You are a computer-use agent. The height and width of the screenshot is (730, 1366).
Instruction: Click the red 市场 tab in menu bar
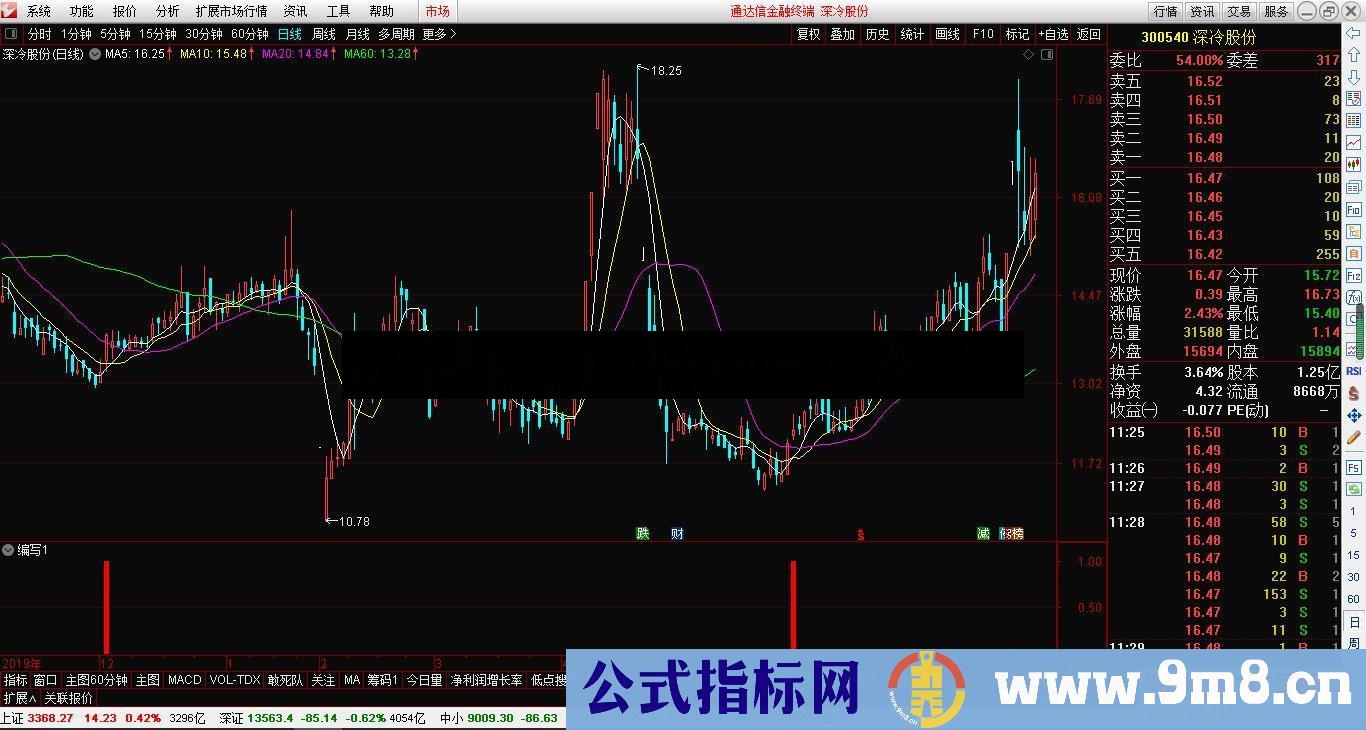(437, 11)
